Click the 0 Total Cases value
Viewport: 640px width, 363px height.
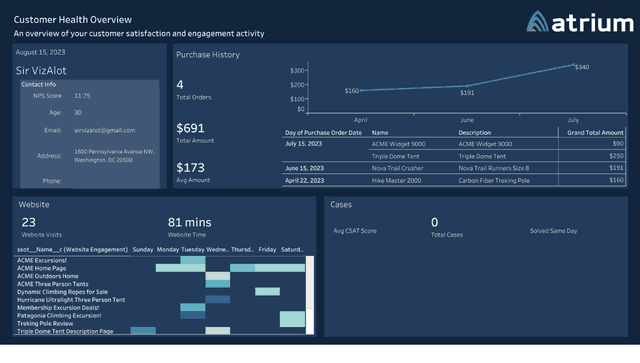tap(434, 222)
